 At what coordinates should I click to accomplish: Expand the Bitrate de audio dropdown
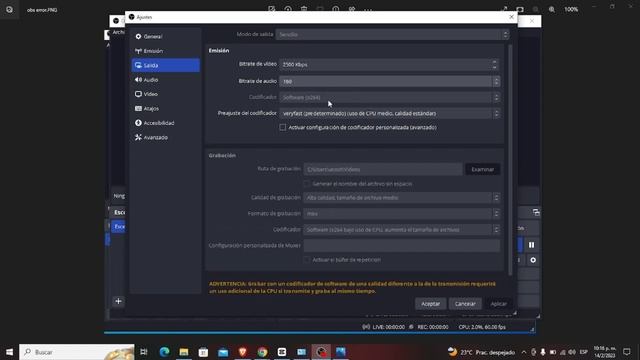[389, 82]
